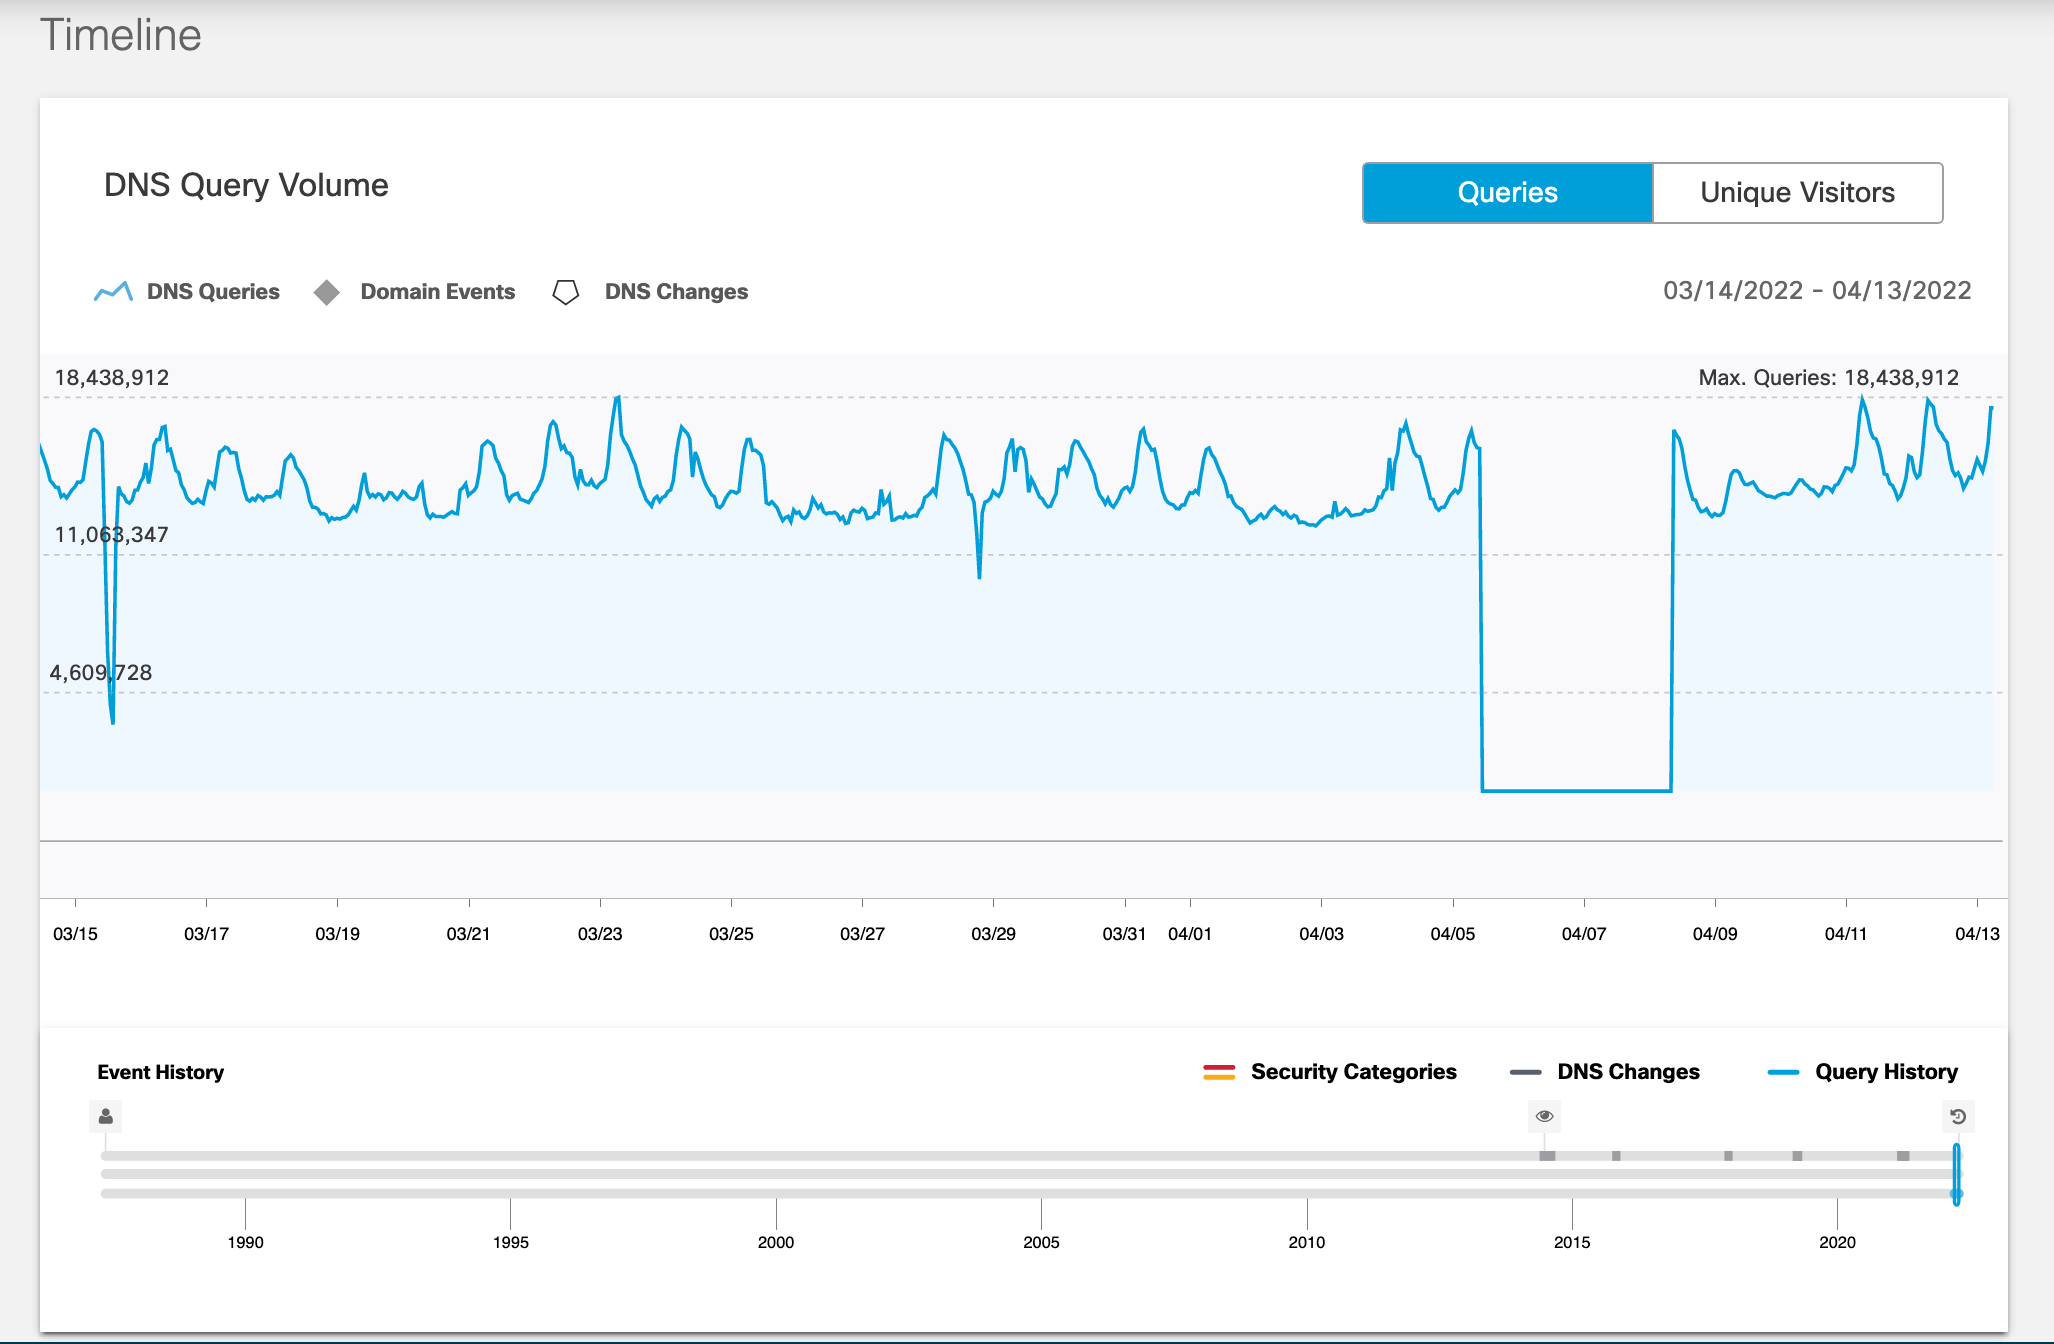Click the blue range handle on event timeline
Image resolution: width=2054 pixels, height=1344 pixels.
click(x=1956, y=1174)
